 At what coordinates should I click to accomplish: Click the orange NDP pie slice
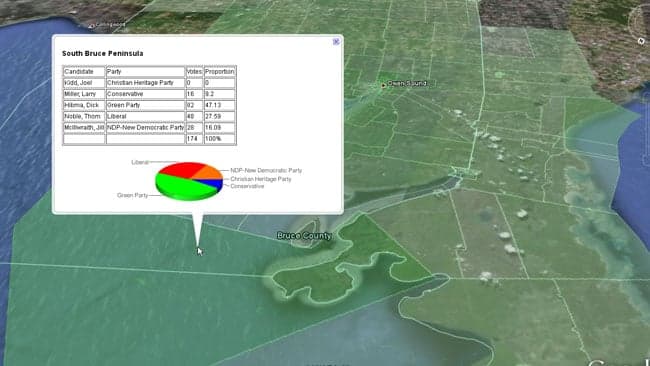(x=211, y=173)
